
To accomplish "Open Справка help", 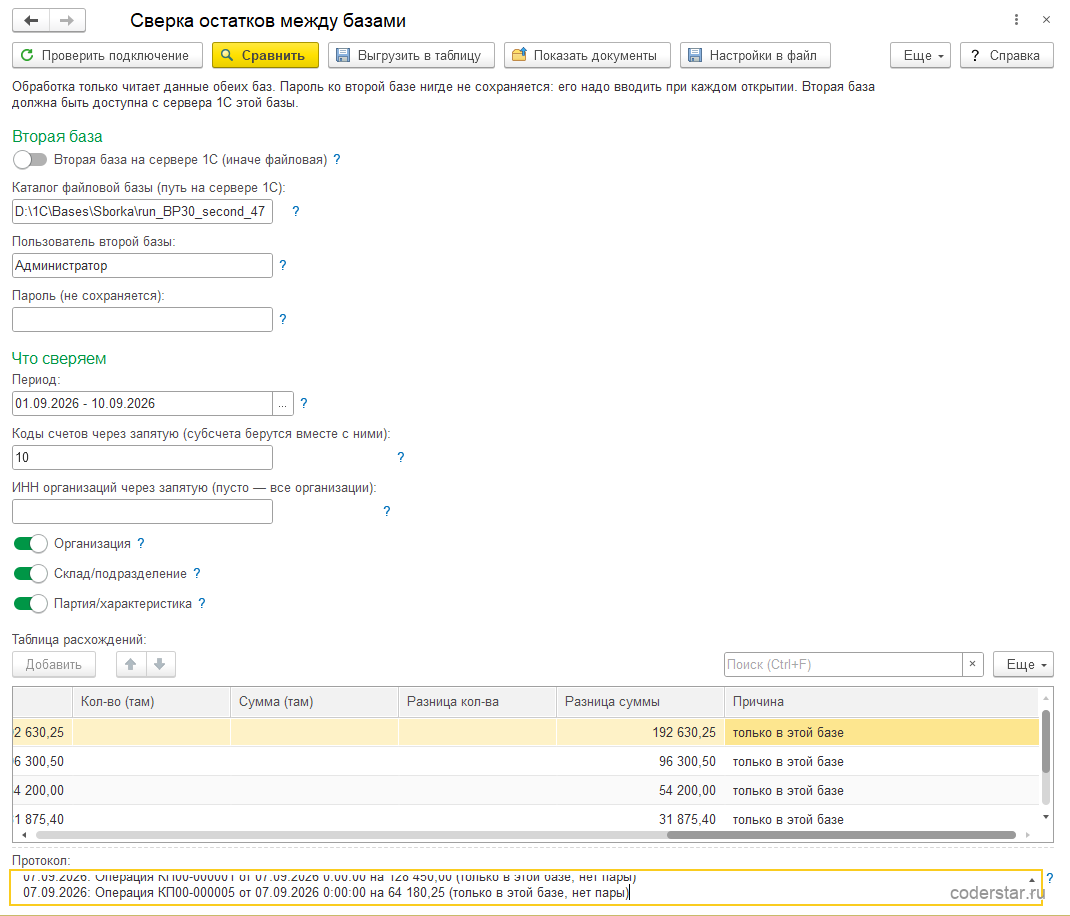I will point(1007,55).
